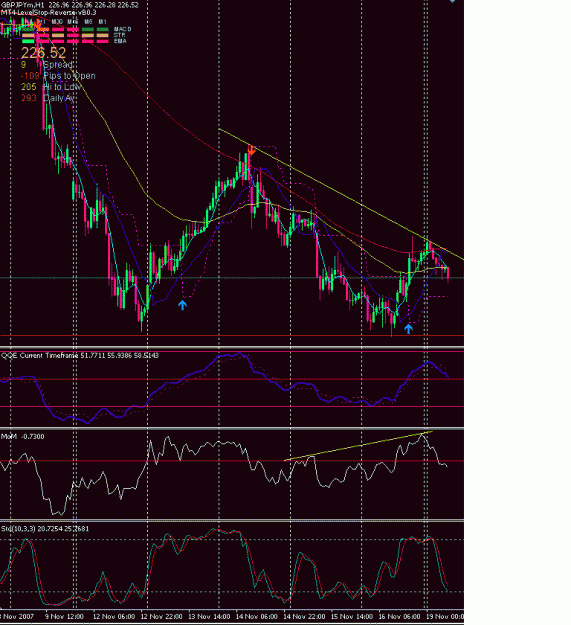Screen dimensions: 571x625
Task: Click the Pips to Open label
Action: [x=69, y=76]
